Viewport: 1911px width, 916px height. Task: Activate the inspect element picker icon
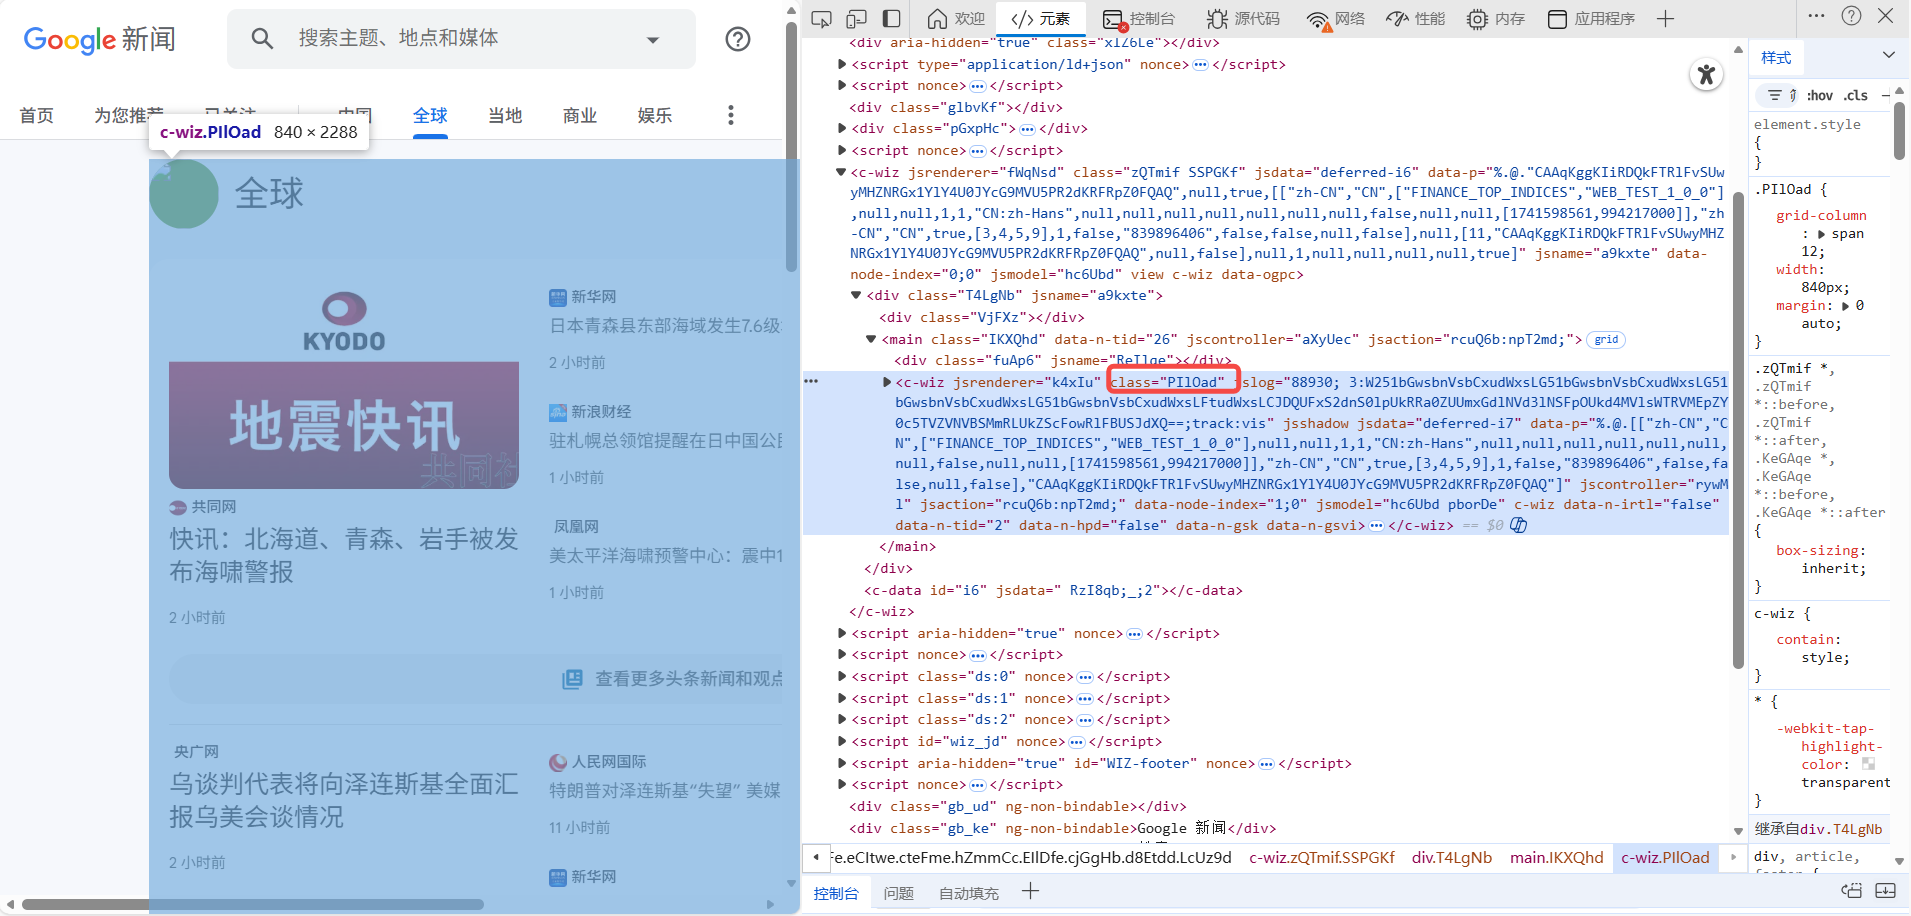click(x=821, y=19)
